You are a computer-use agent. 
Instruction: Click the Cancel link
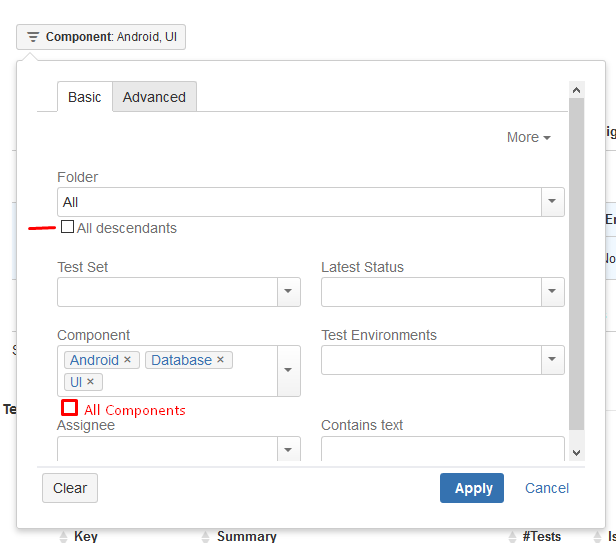[547, 488]
